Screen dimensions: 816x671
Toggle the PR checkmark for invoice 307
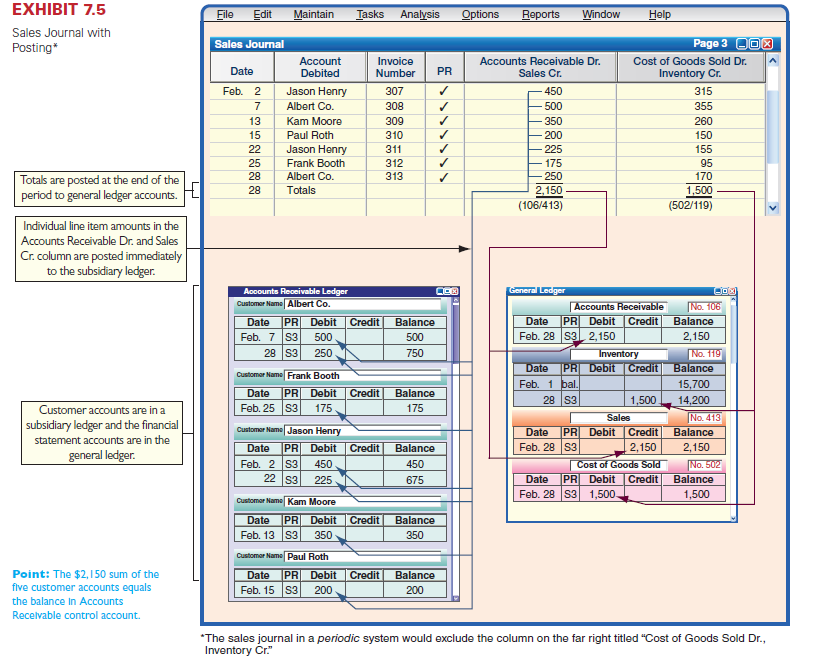click(444, 91)
